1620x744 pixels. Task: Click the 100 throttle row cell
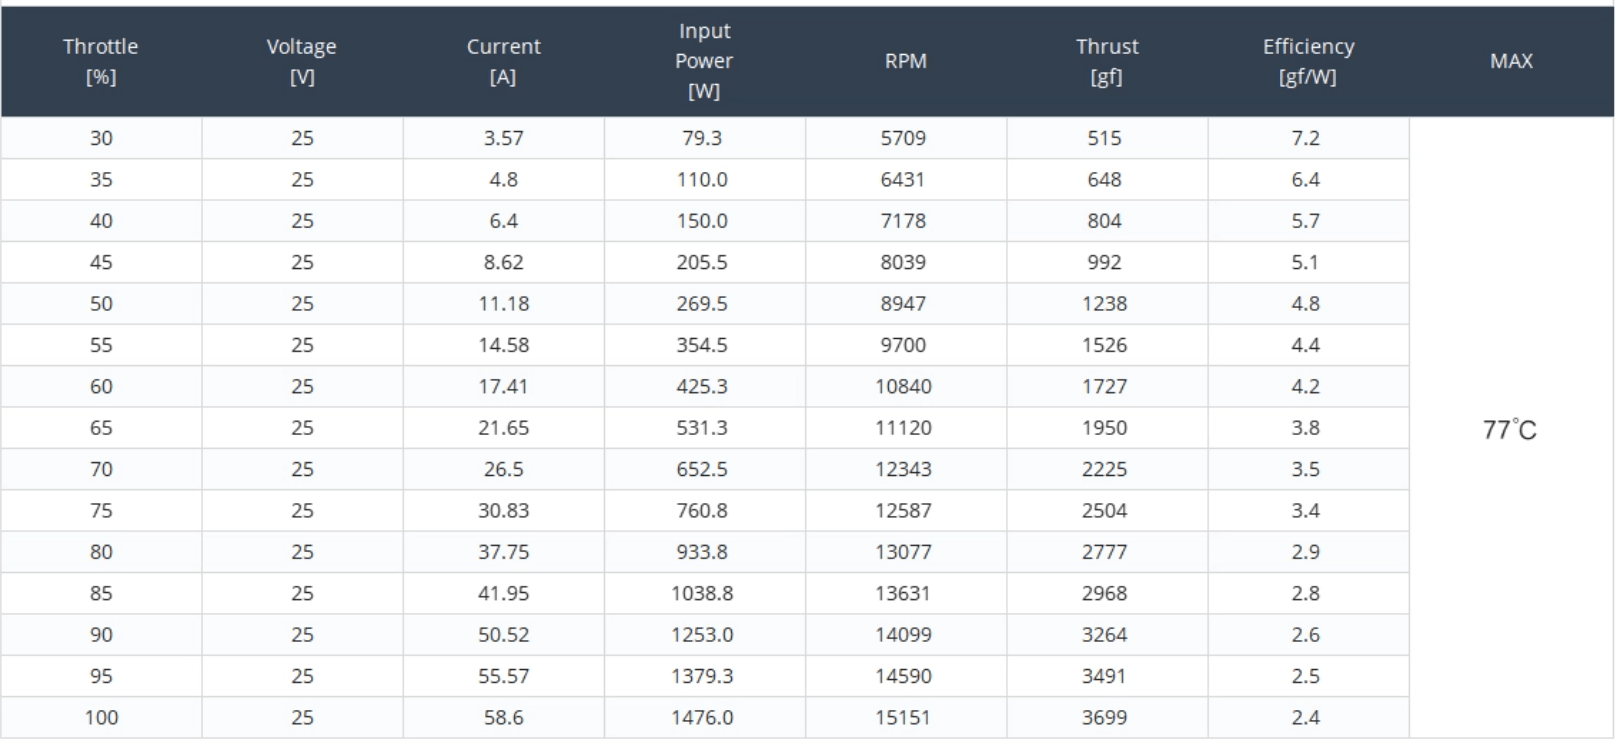point(101,718)
